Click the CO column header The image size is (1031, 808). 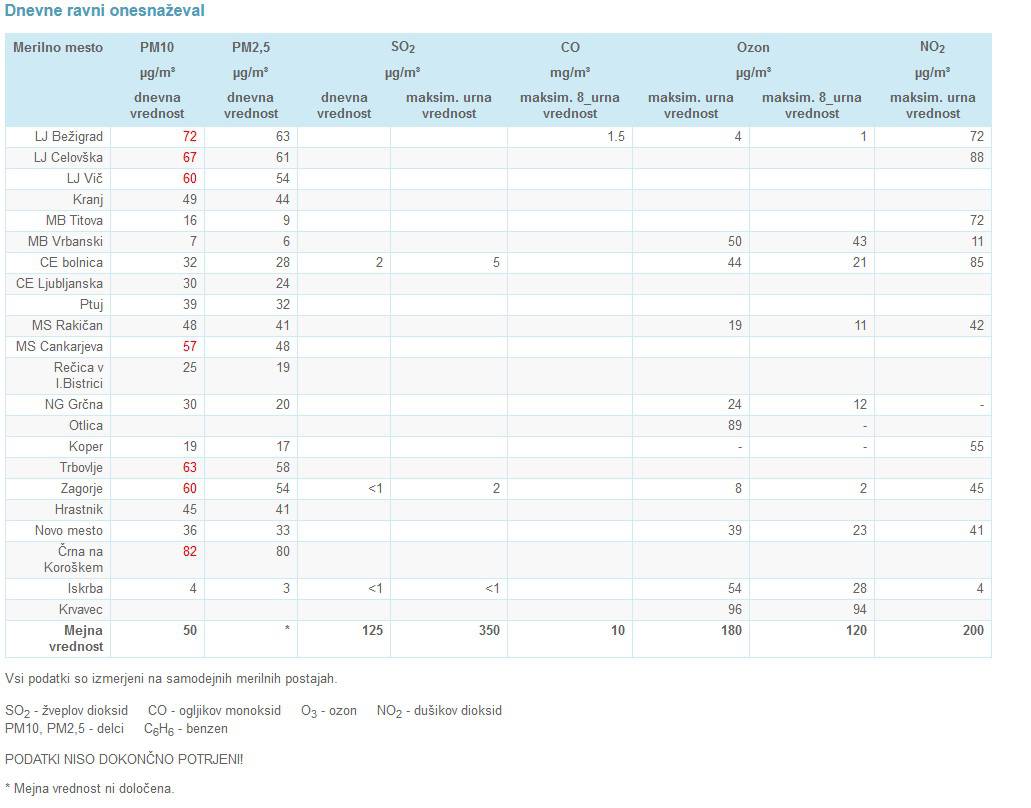[x=569, y=47]
